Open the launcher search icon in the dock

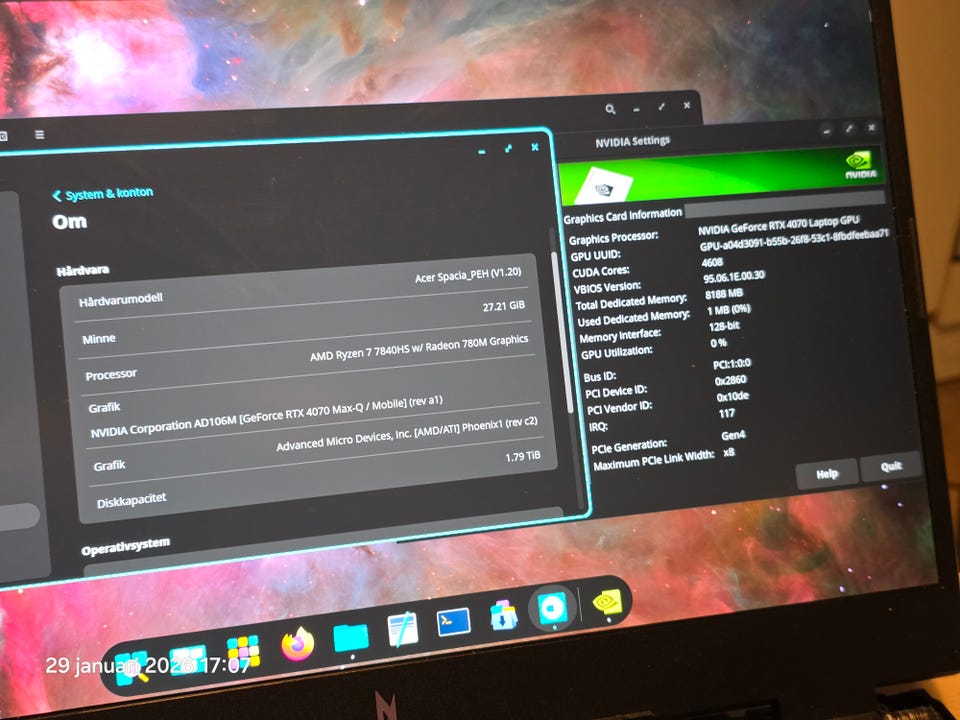click(132, 667)
